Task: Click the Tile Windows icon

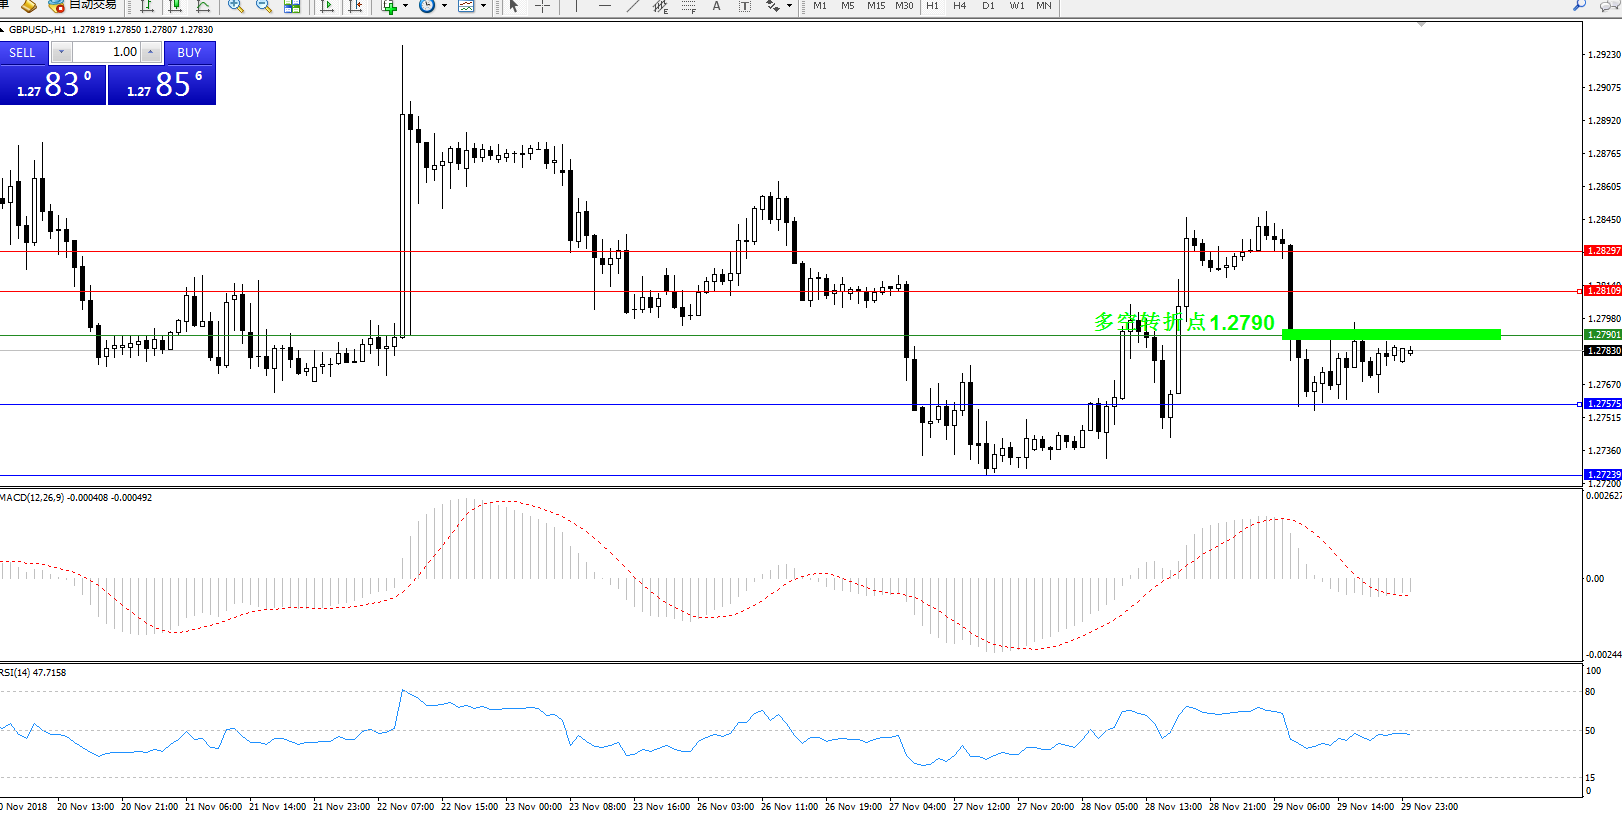Action: 292,6
